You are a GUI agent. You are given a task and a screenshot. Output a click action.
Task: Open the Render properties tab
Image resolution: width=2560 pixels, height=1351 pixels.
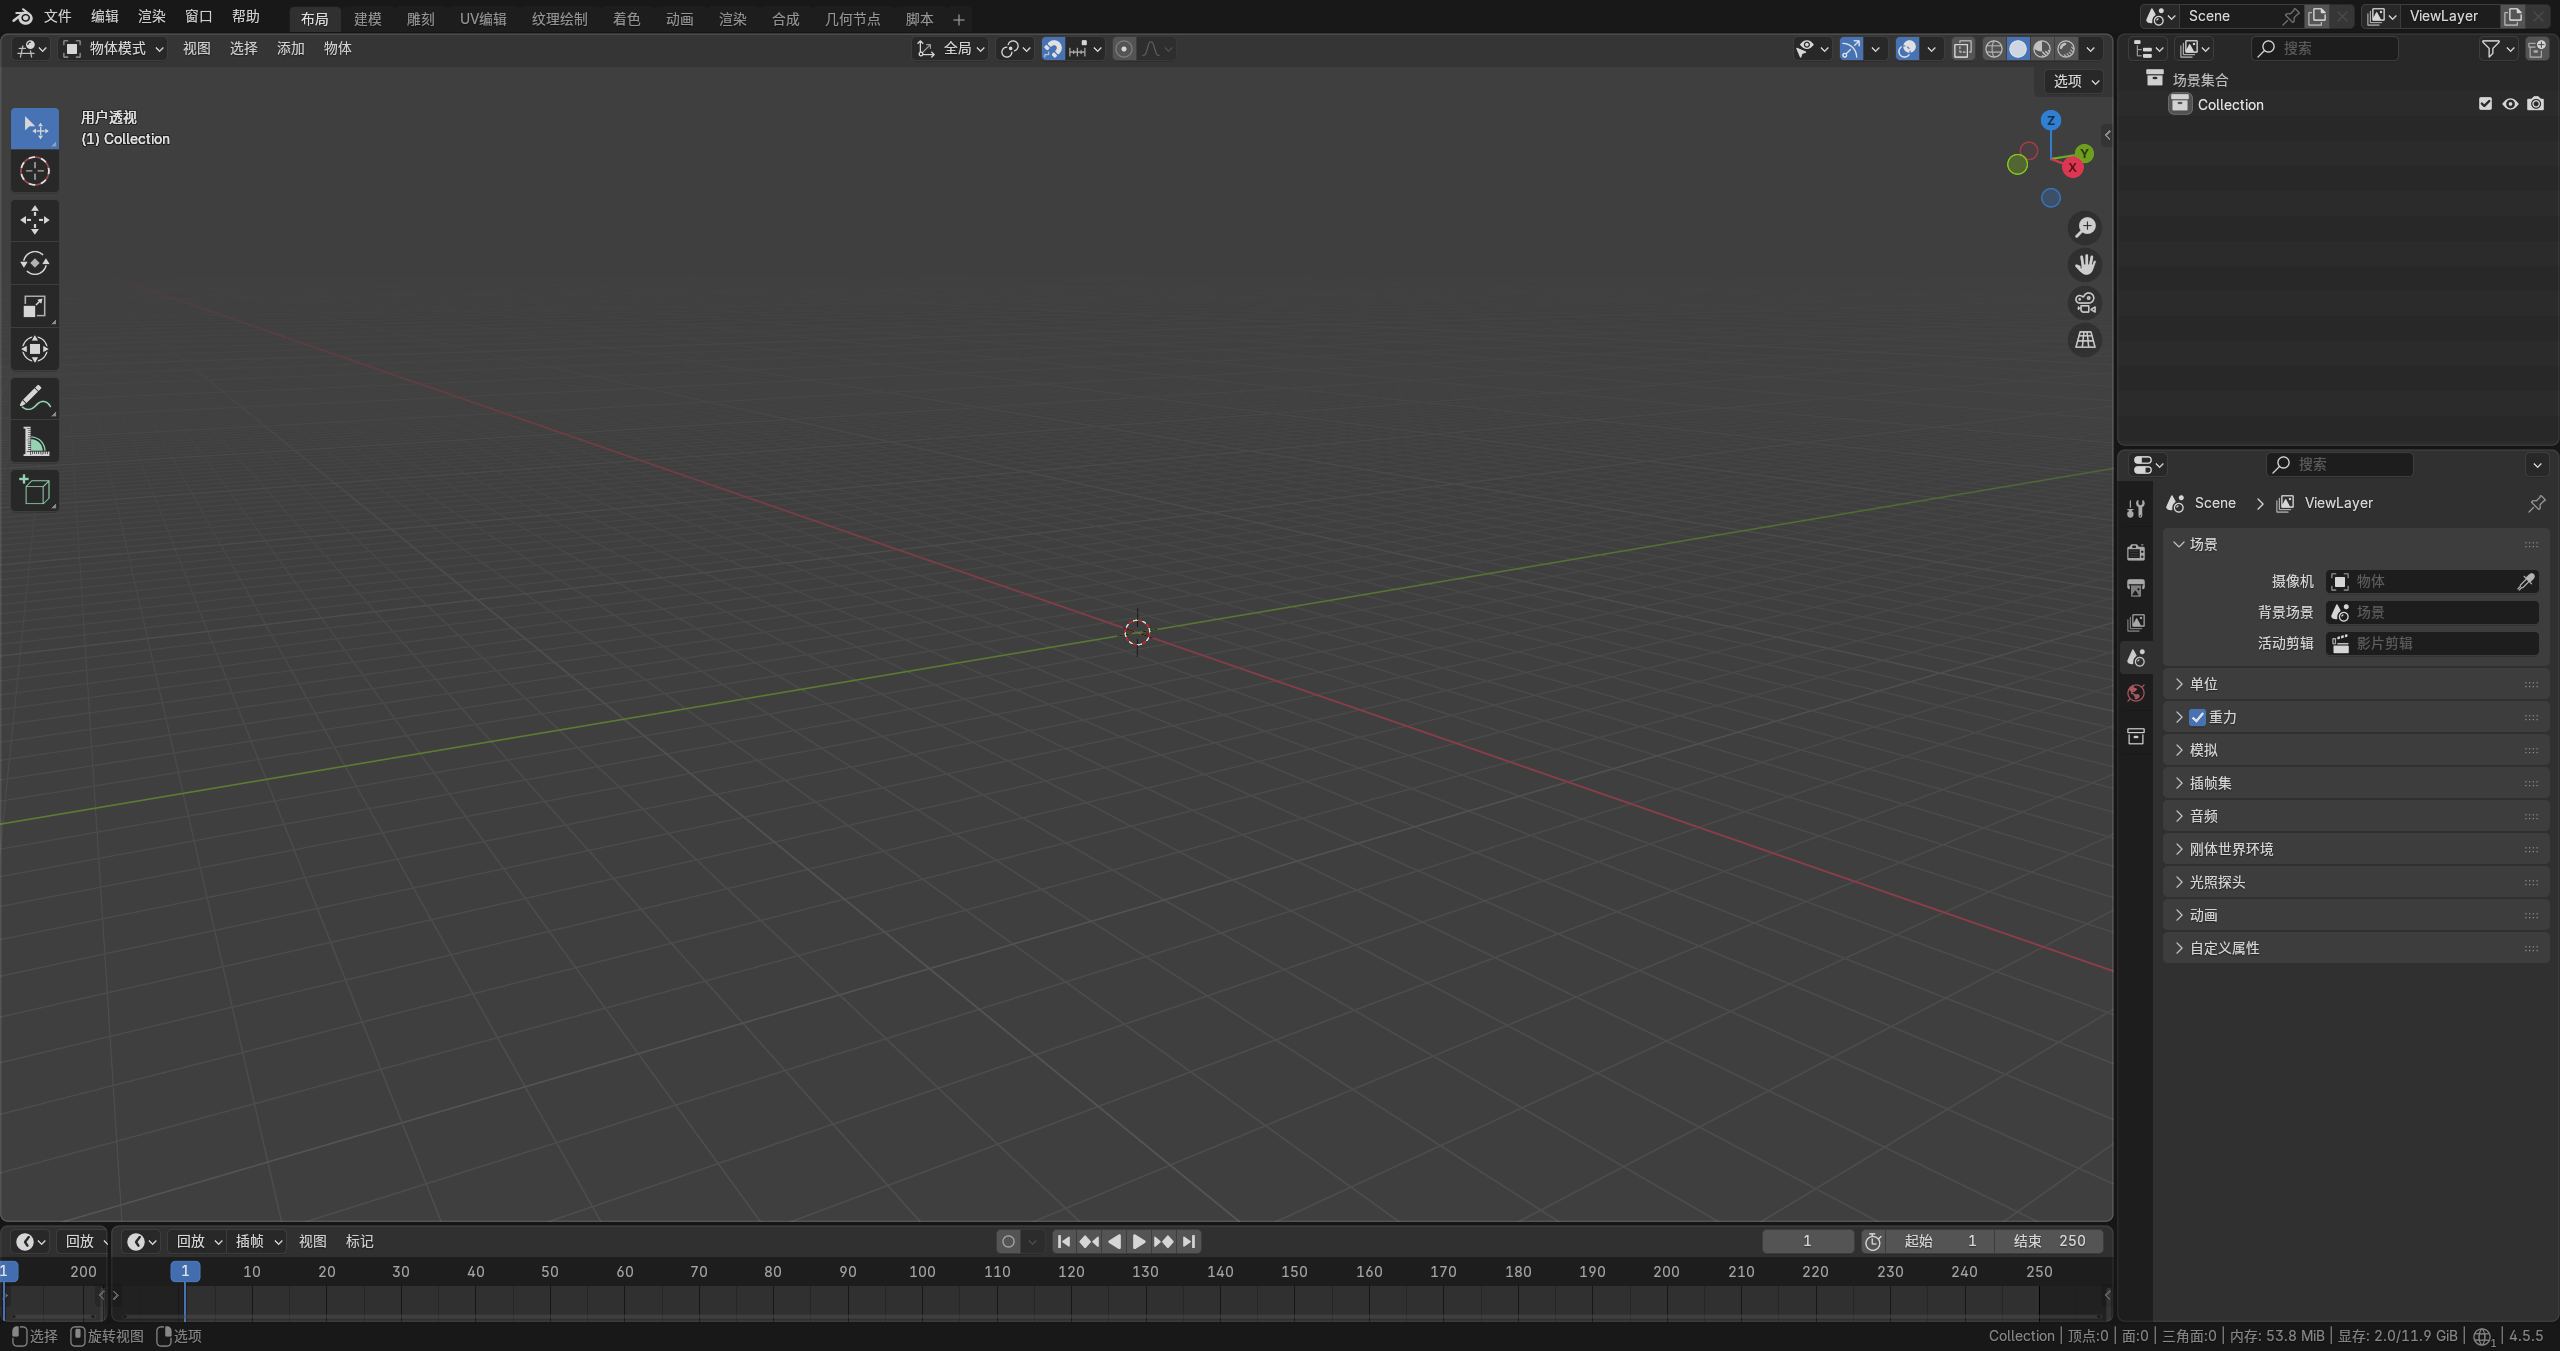[2136, 552]
